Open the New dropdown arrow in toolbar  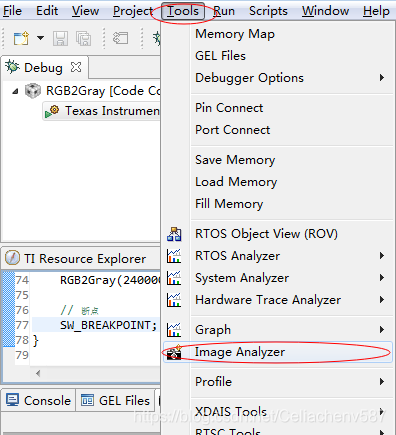[x=40, y=38]
